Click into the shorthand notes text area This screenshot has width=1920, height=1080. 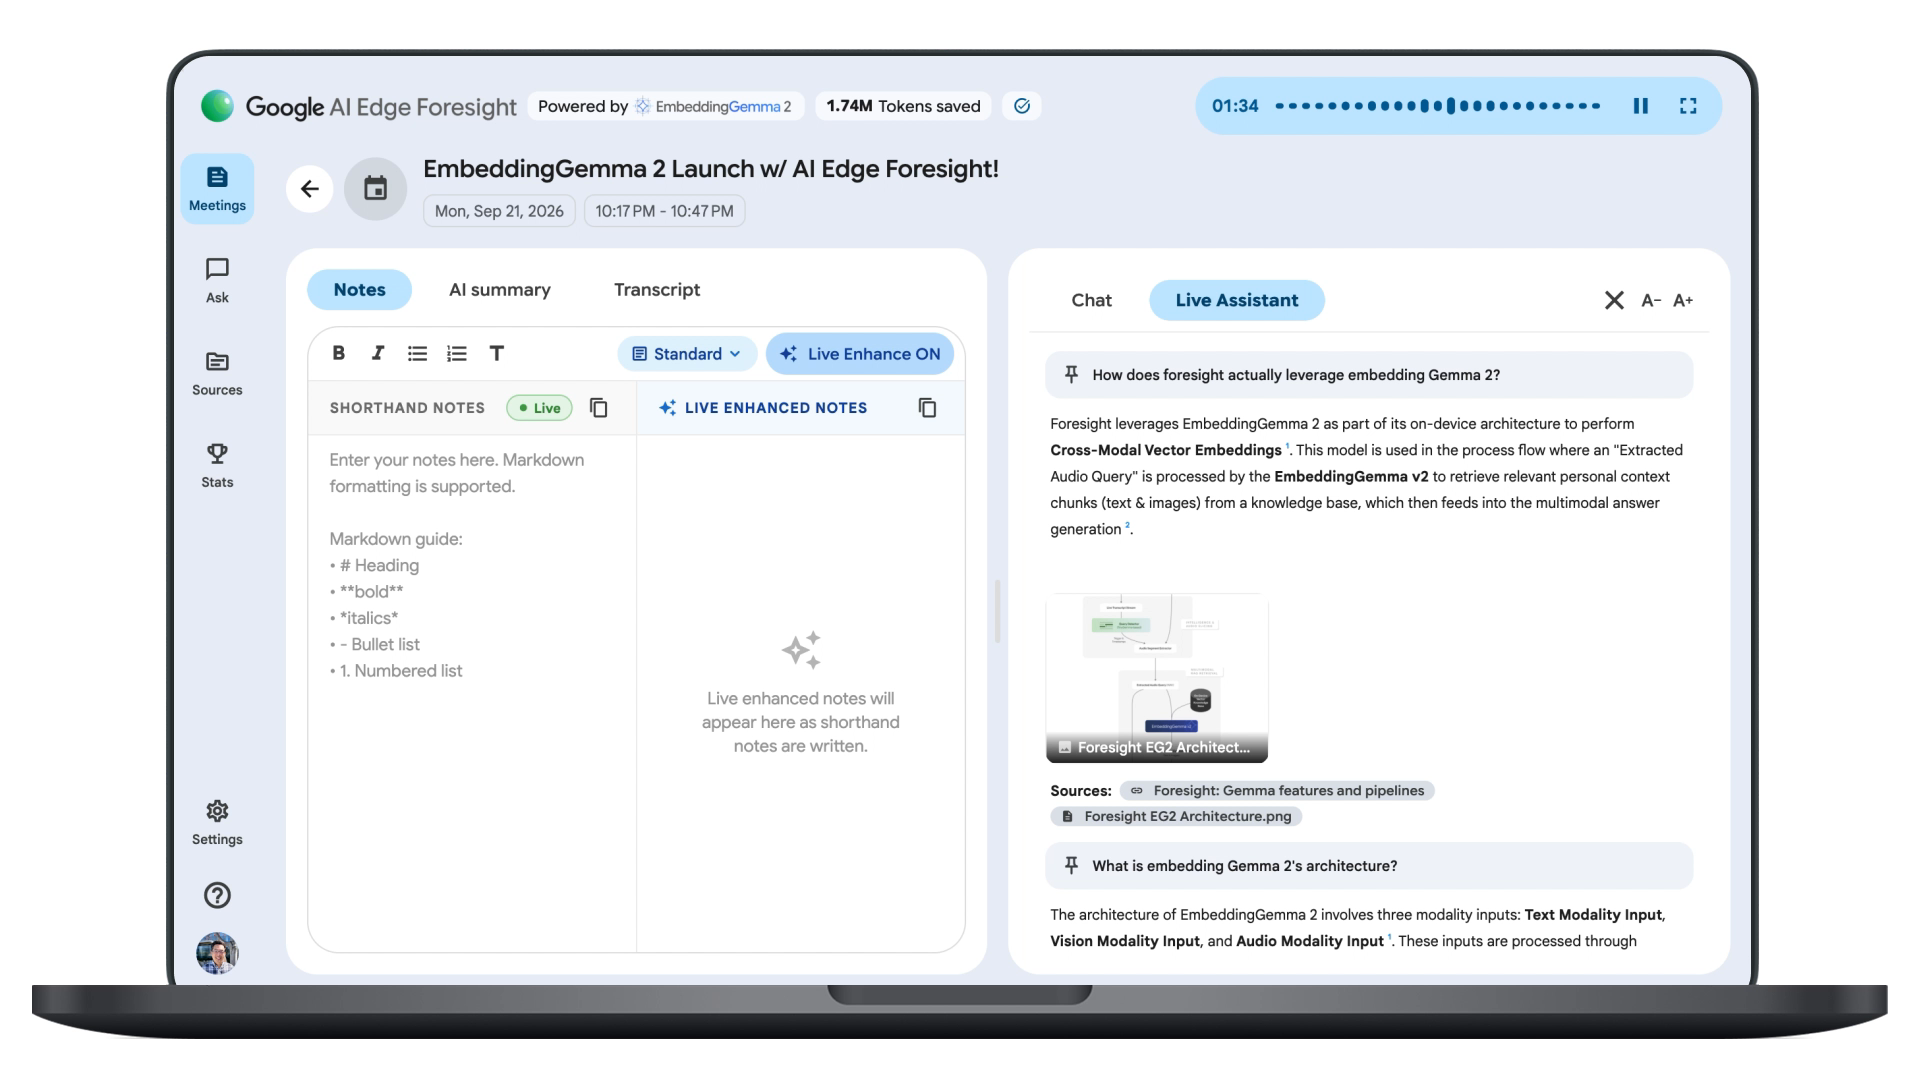coord(472,692)
